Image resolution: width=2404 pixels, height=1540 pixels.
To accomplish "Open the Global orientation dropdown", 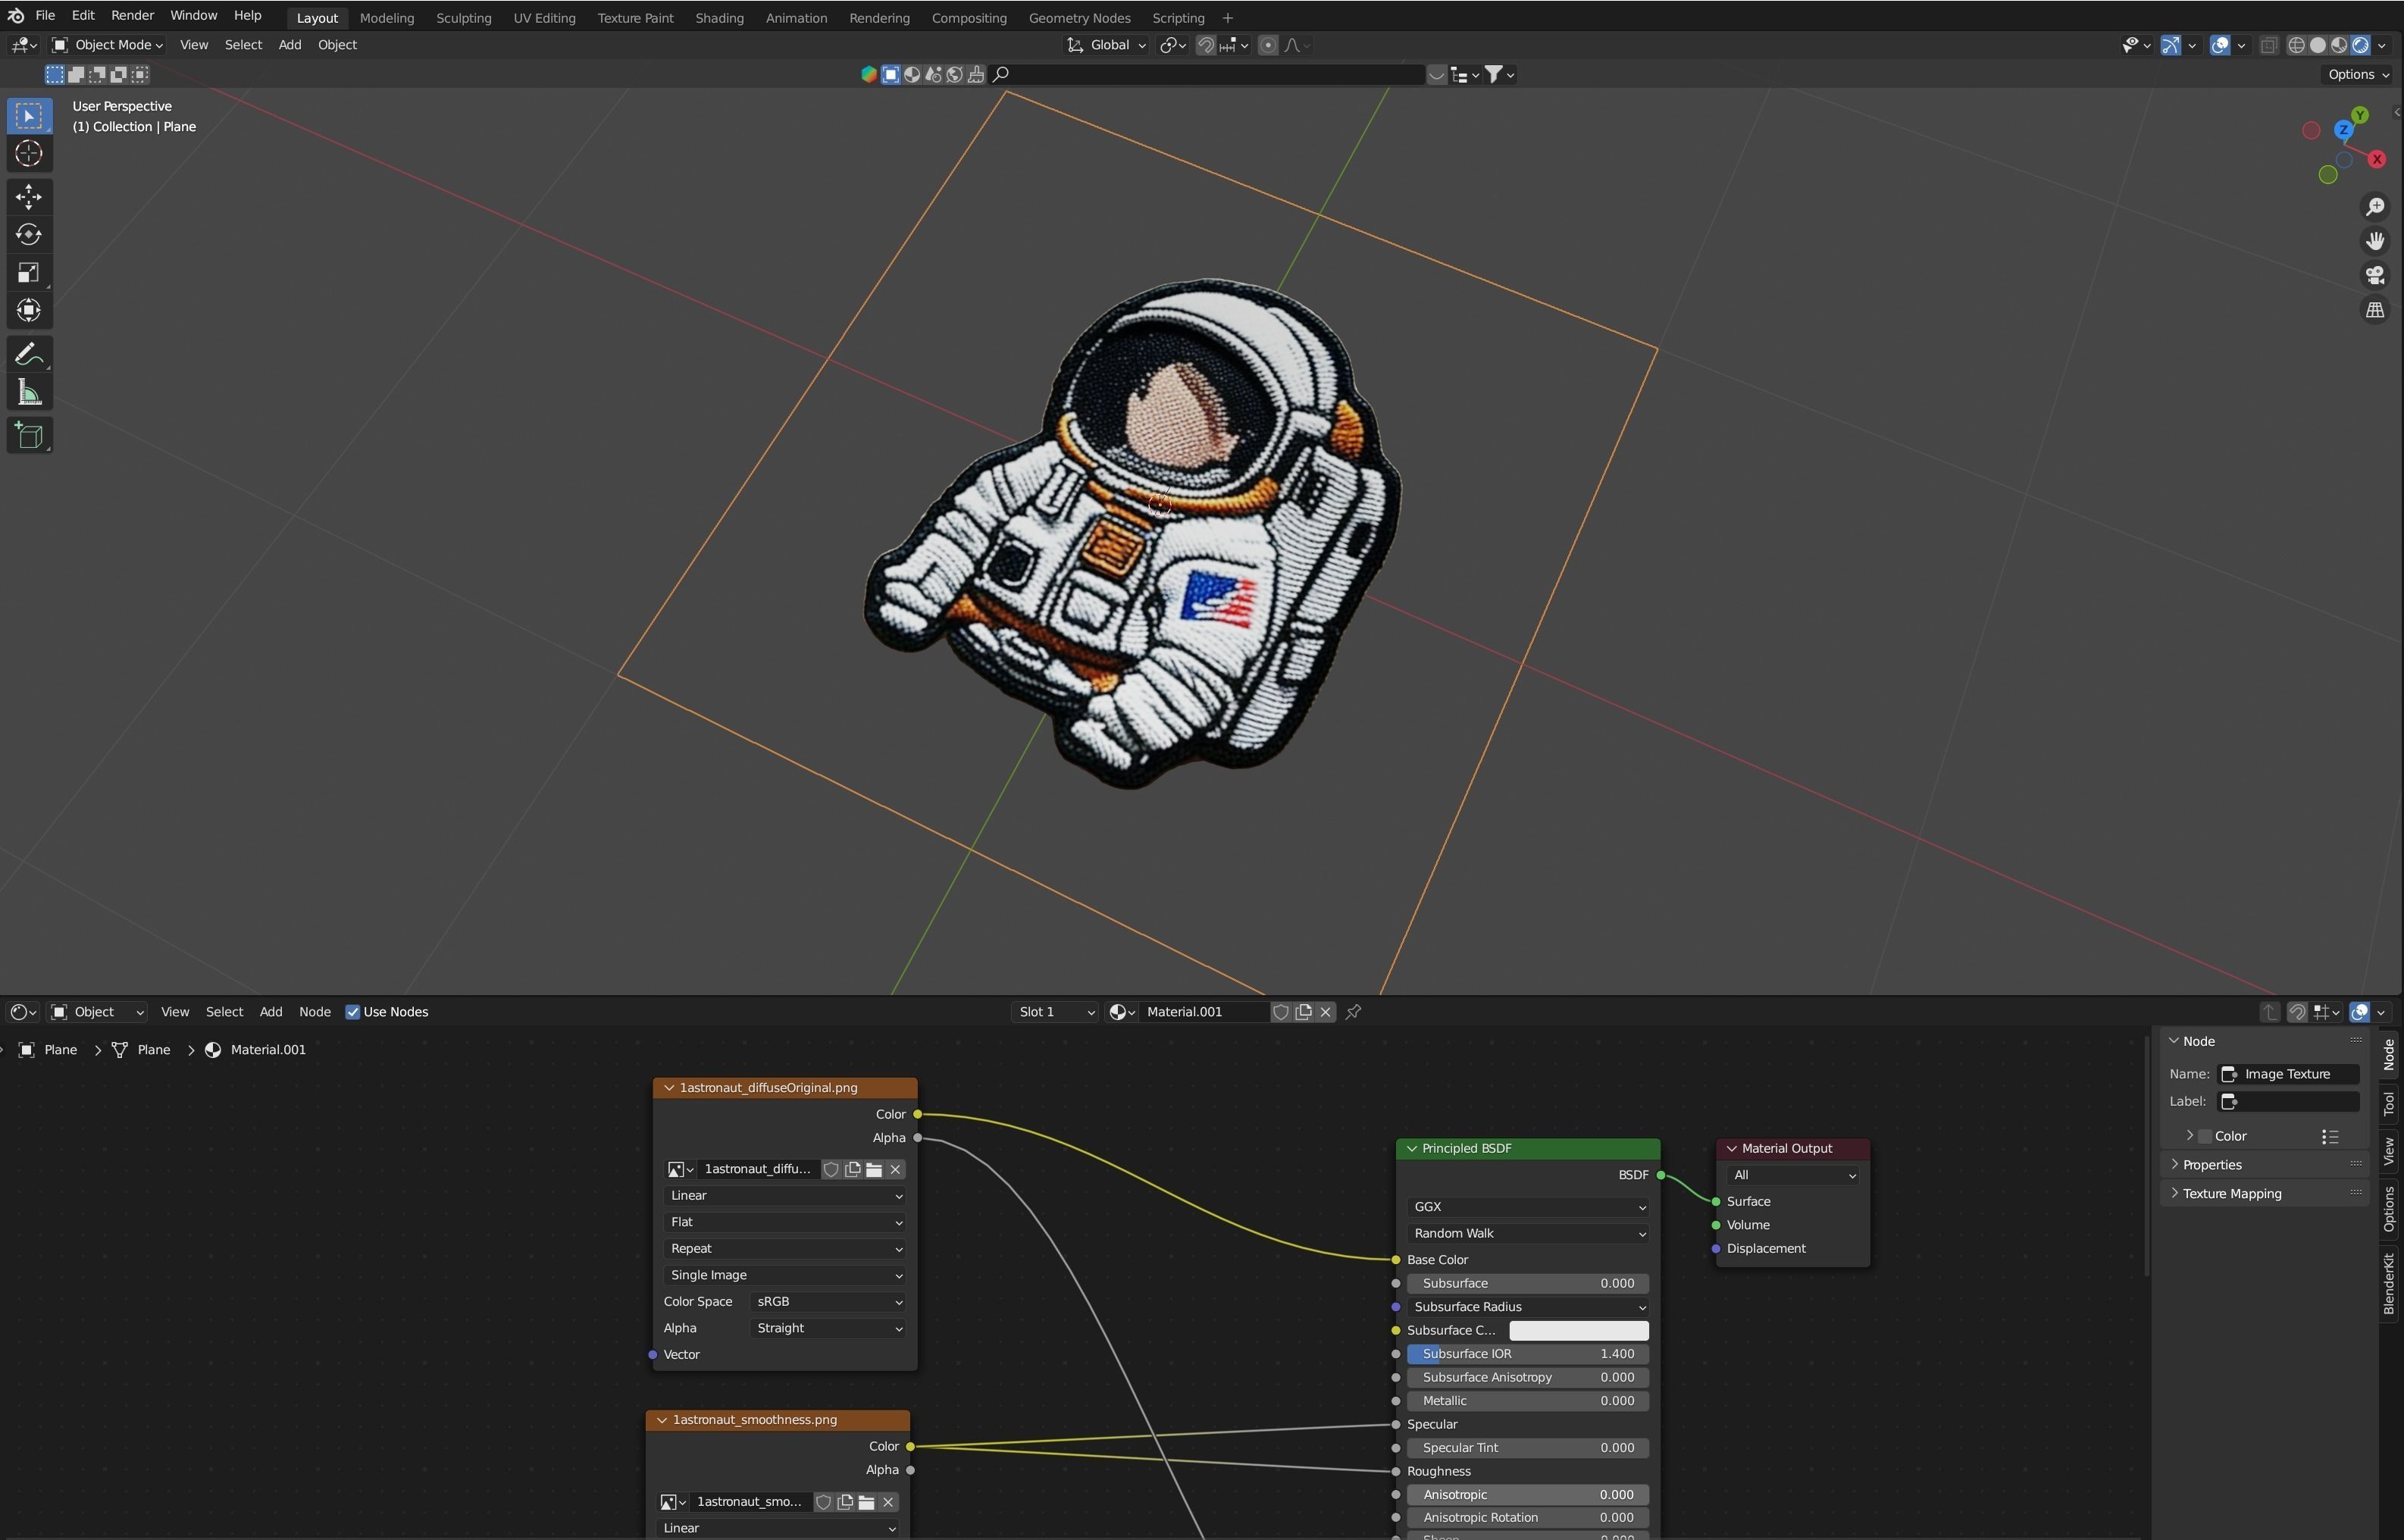I will coord(1106,45).
